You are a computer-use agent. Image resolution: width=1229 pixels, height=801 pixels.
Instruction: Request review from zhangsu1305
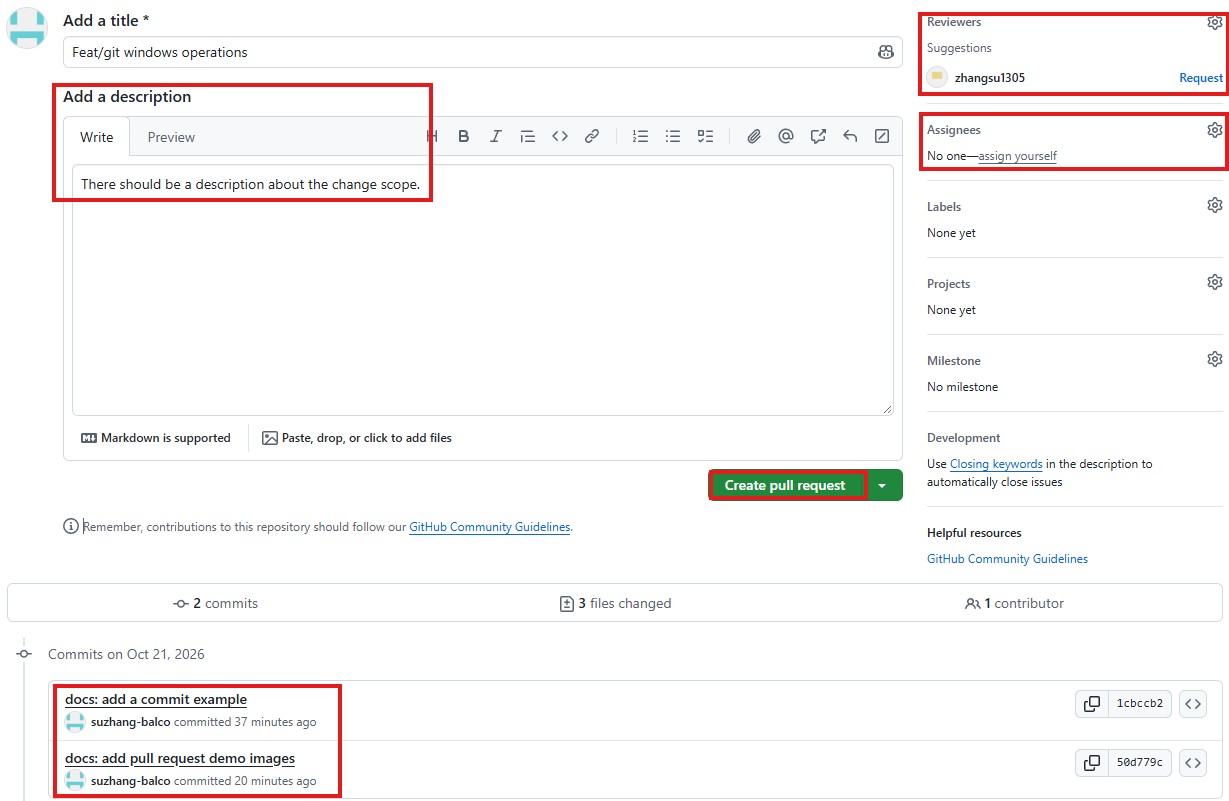click(x=1201, y=78)
